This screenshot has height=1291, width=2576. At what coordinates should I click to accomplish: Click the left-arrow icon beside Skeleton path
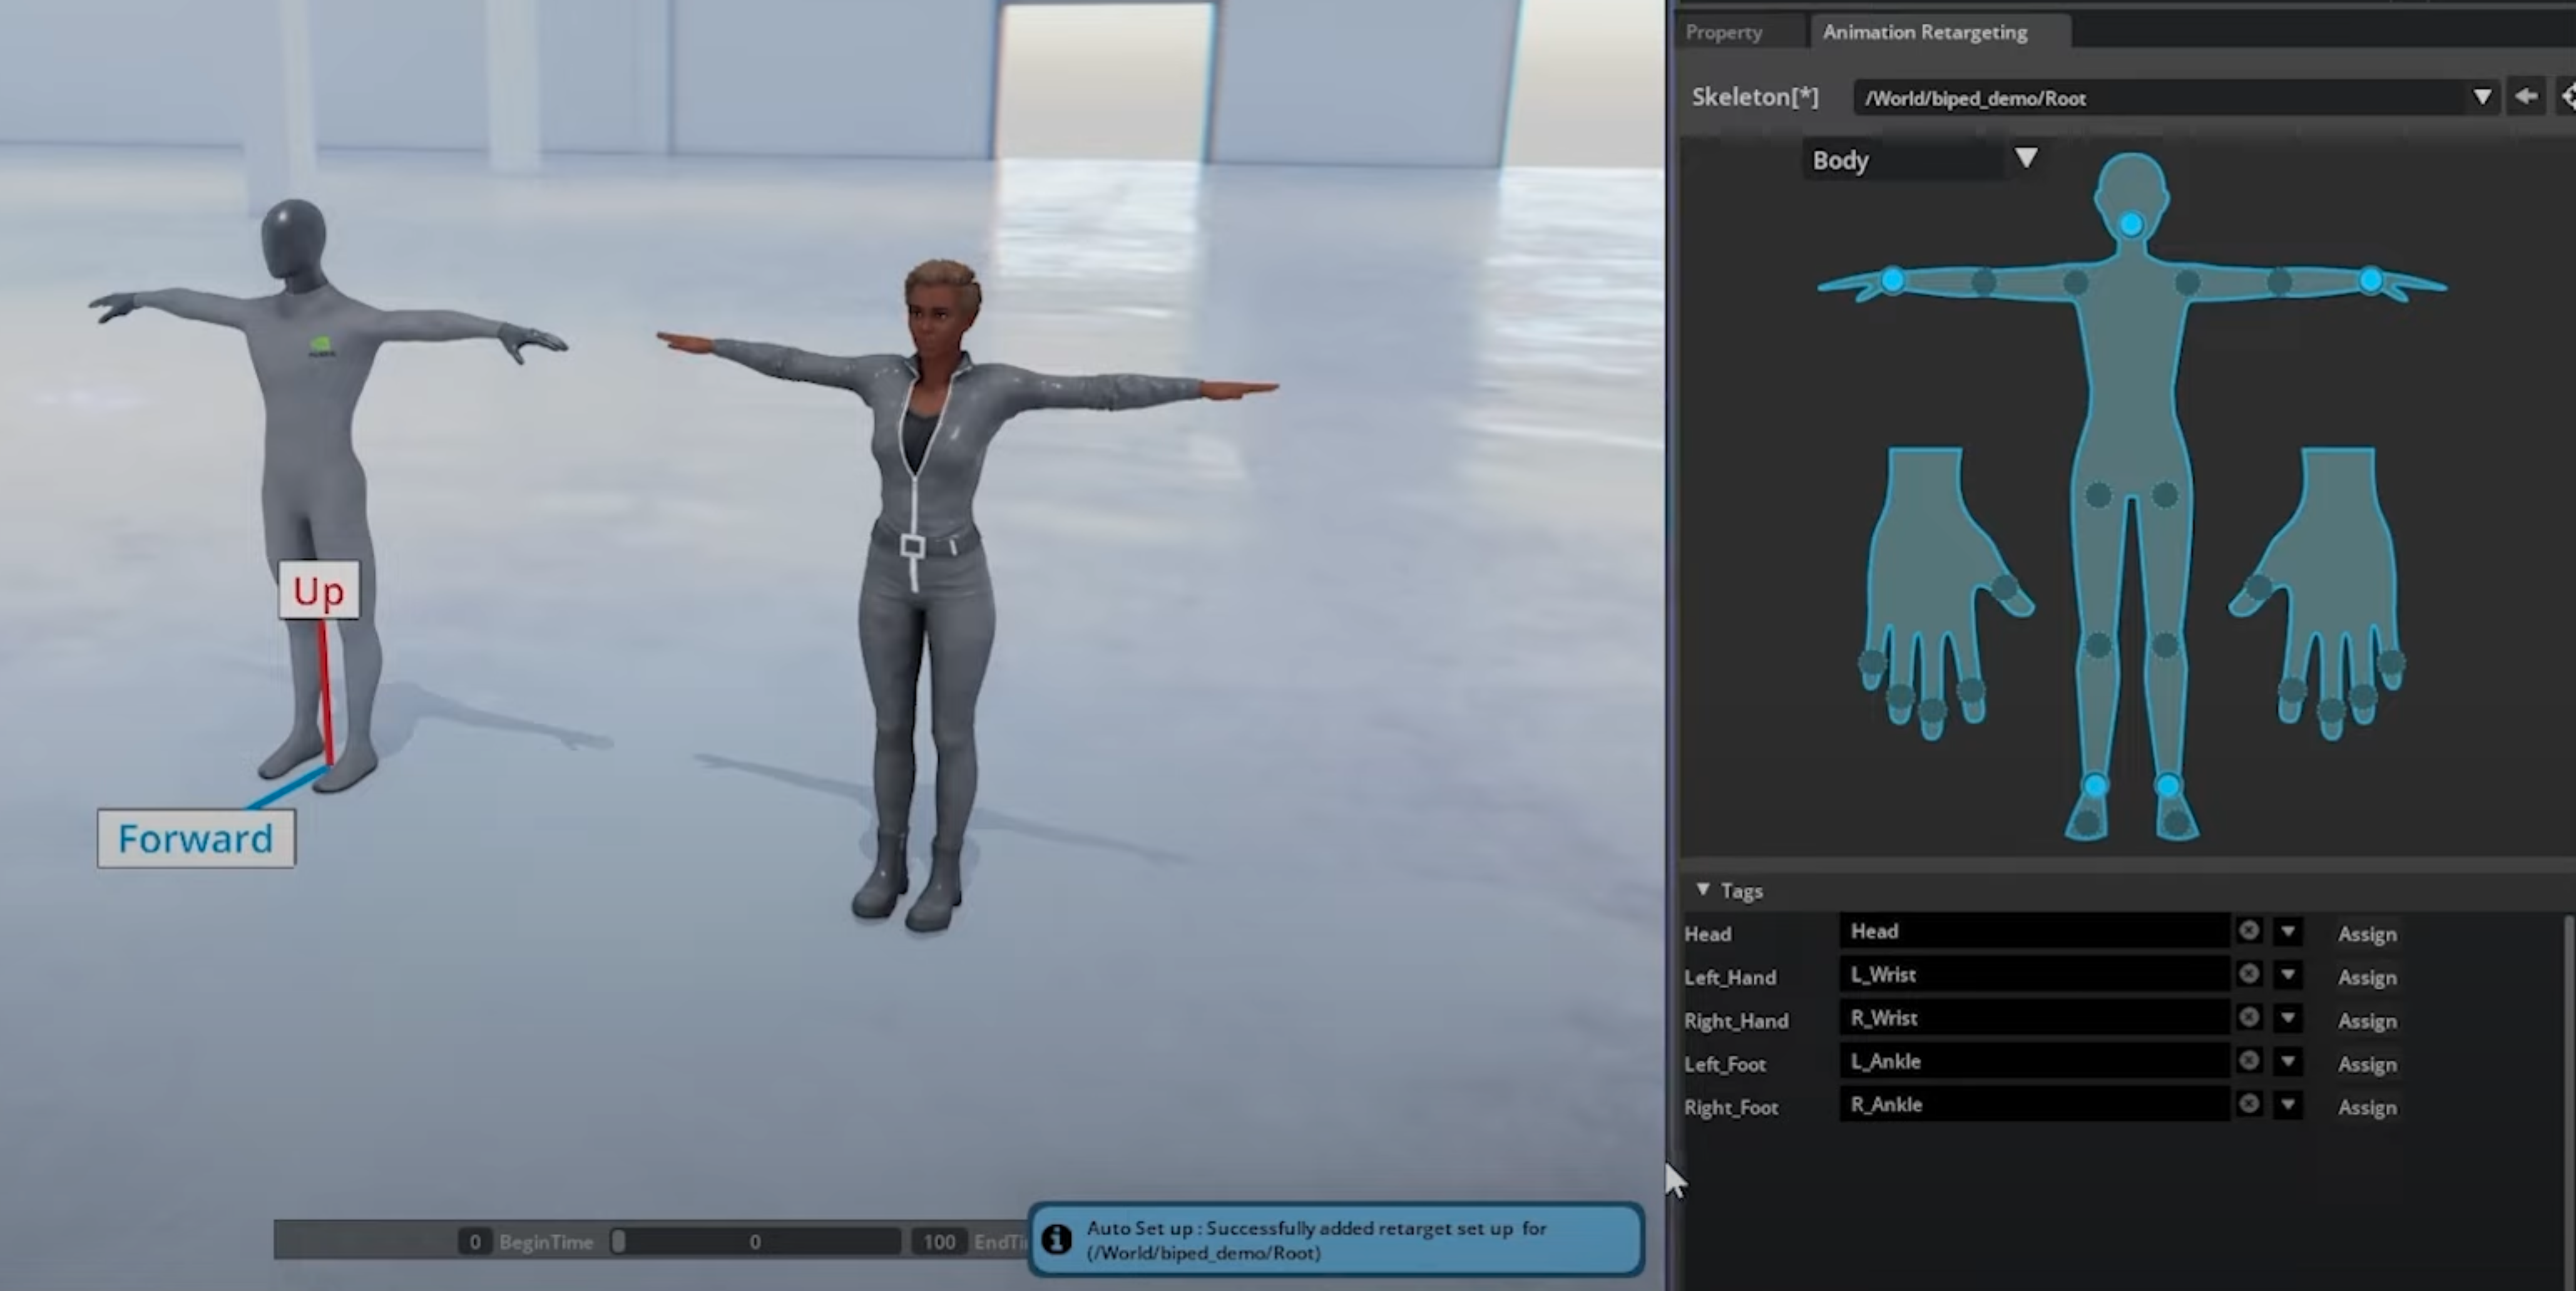click(x=2526, y=97)
